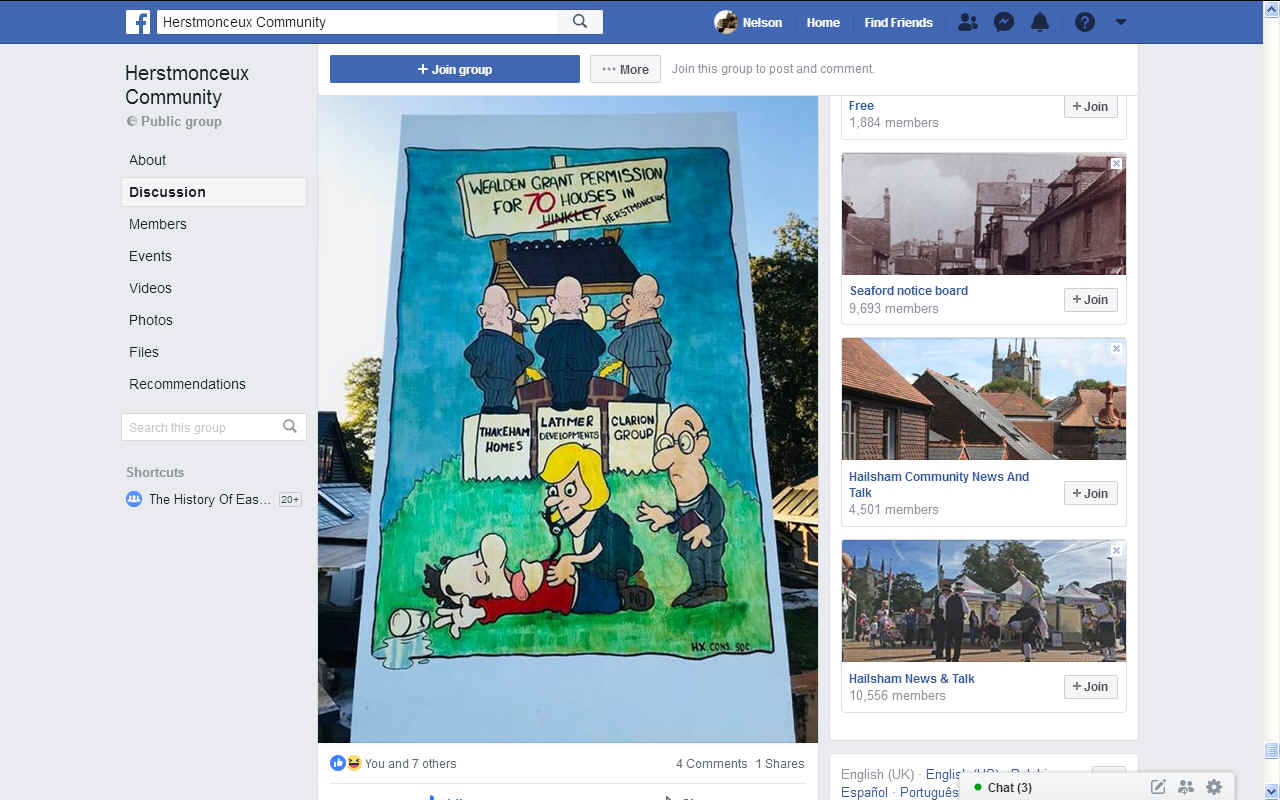Image resolution: width=1280 pixels, height=800 pixels.
Task: Open Hailsham Community News And Talk link
Action: coord(939,484)
